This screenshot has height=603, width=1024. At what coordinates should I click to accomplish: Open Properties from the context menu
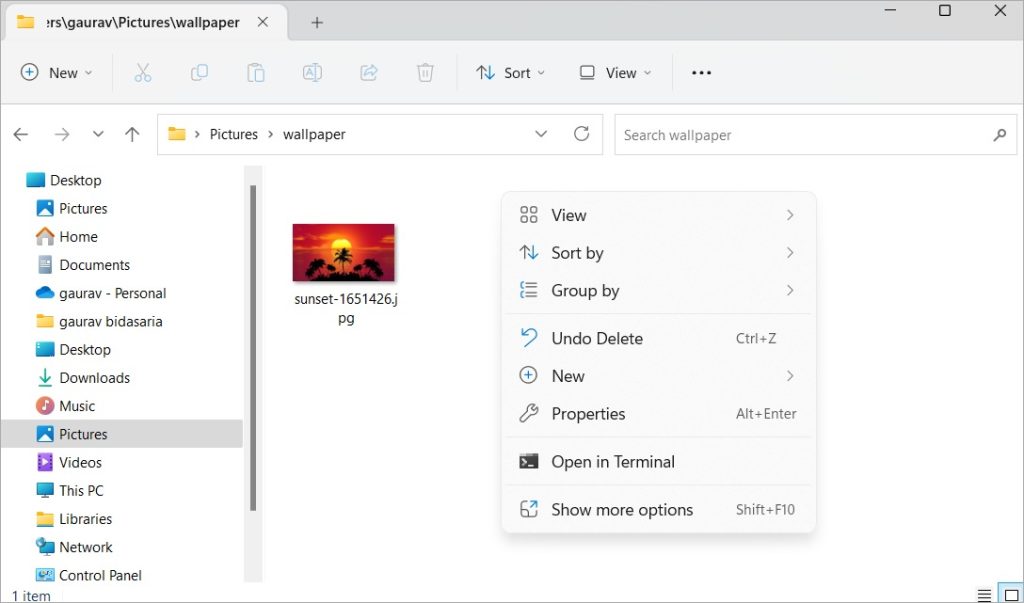point(588,413)
